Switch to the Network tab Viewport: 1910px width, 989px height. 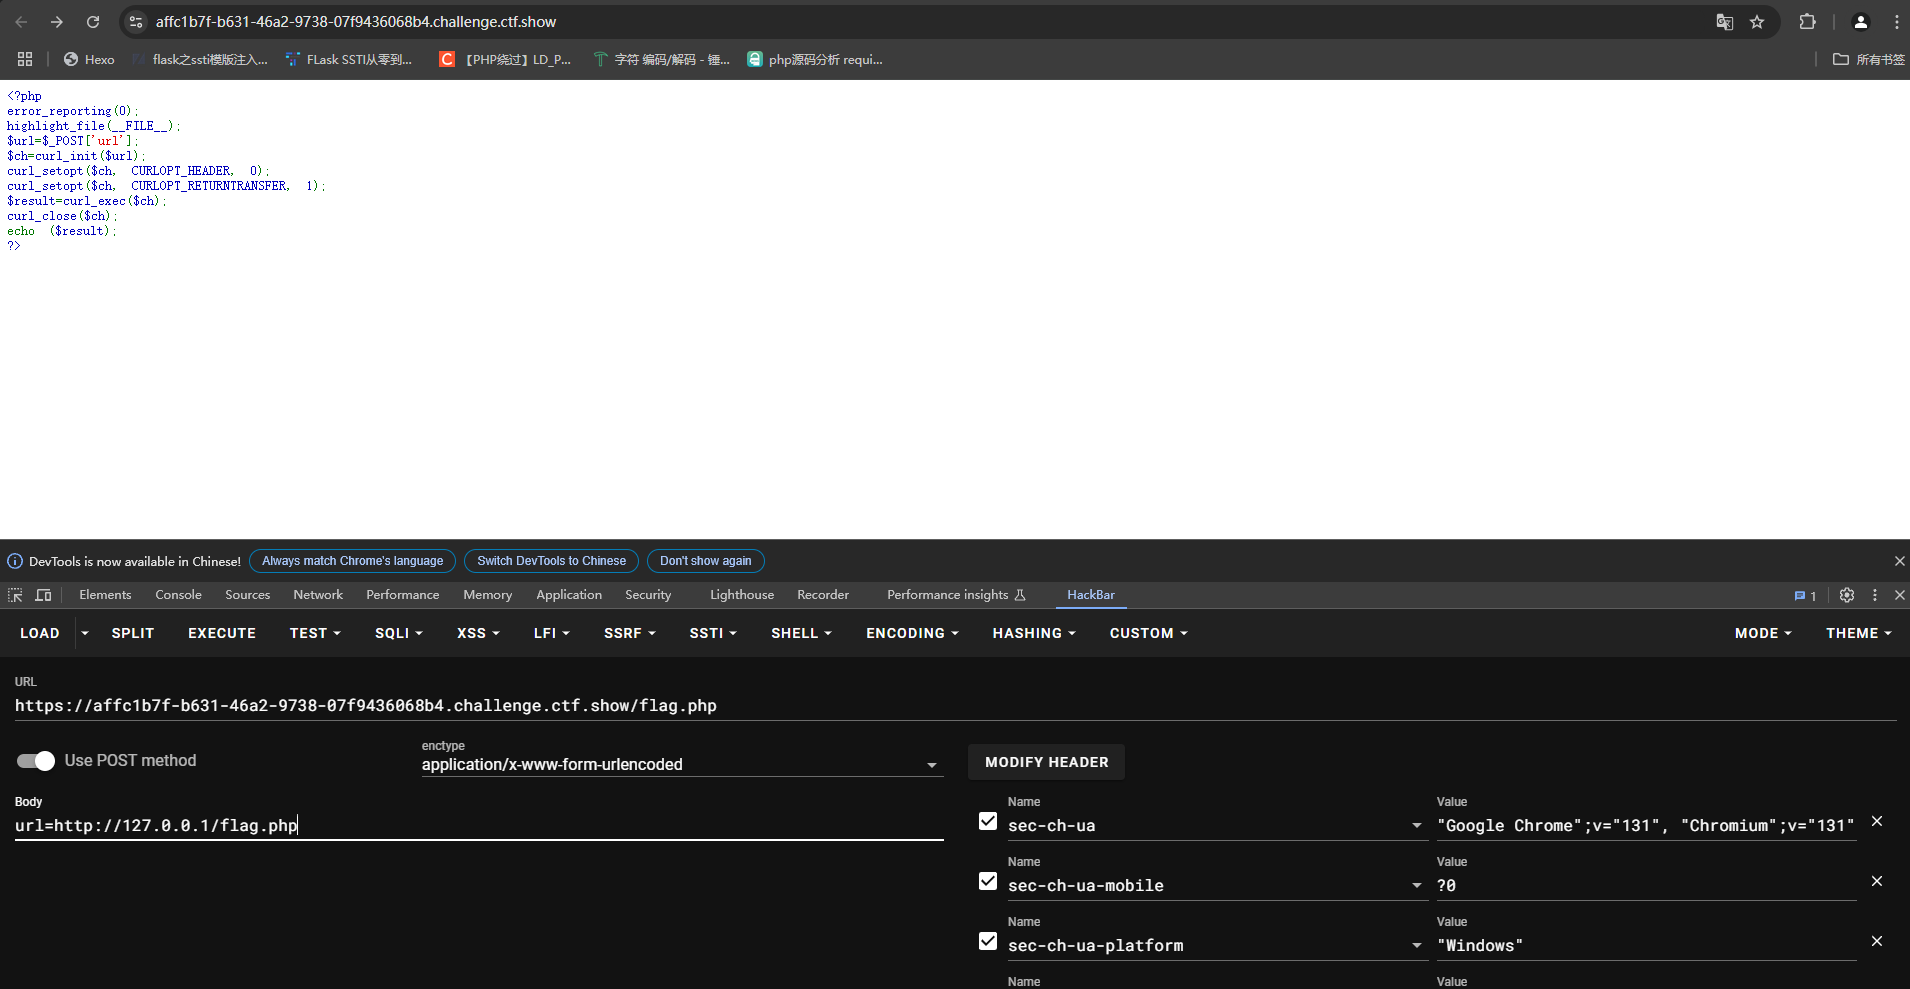[x=318, y=595]
